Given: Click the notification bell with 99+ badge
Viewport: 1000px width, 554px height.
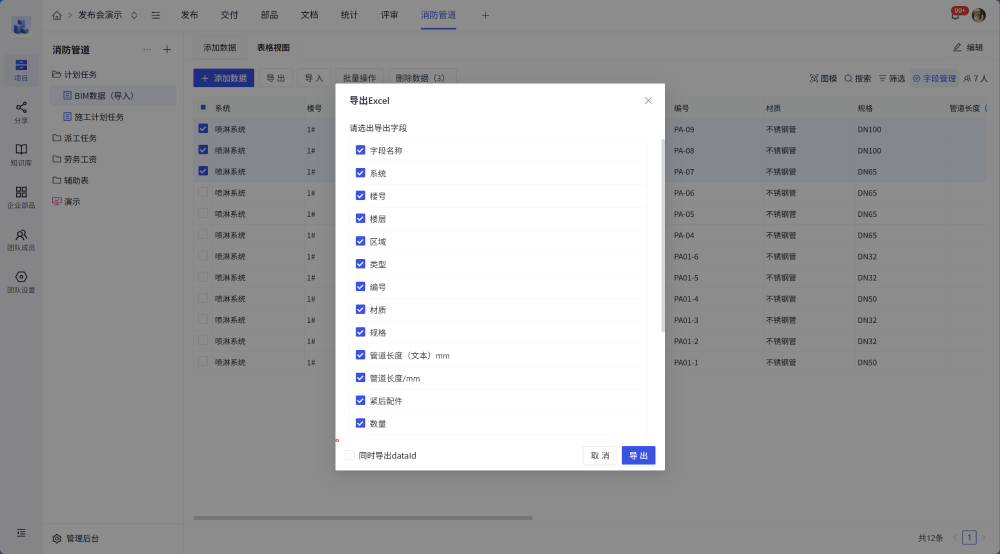Looking at the screenshot, I should point(955,15).
